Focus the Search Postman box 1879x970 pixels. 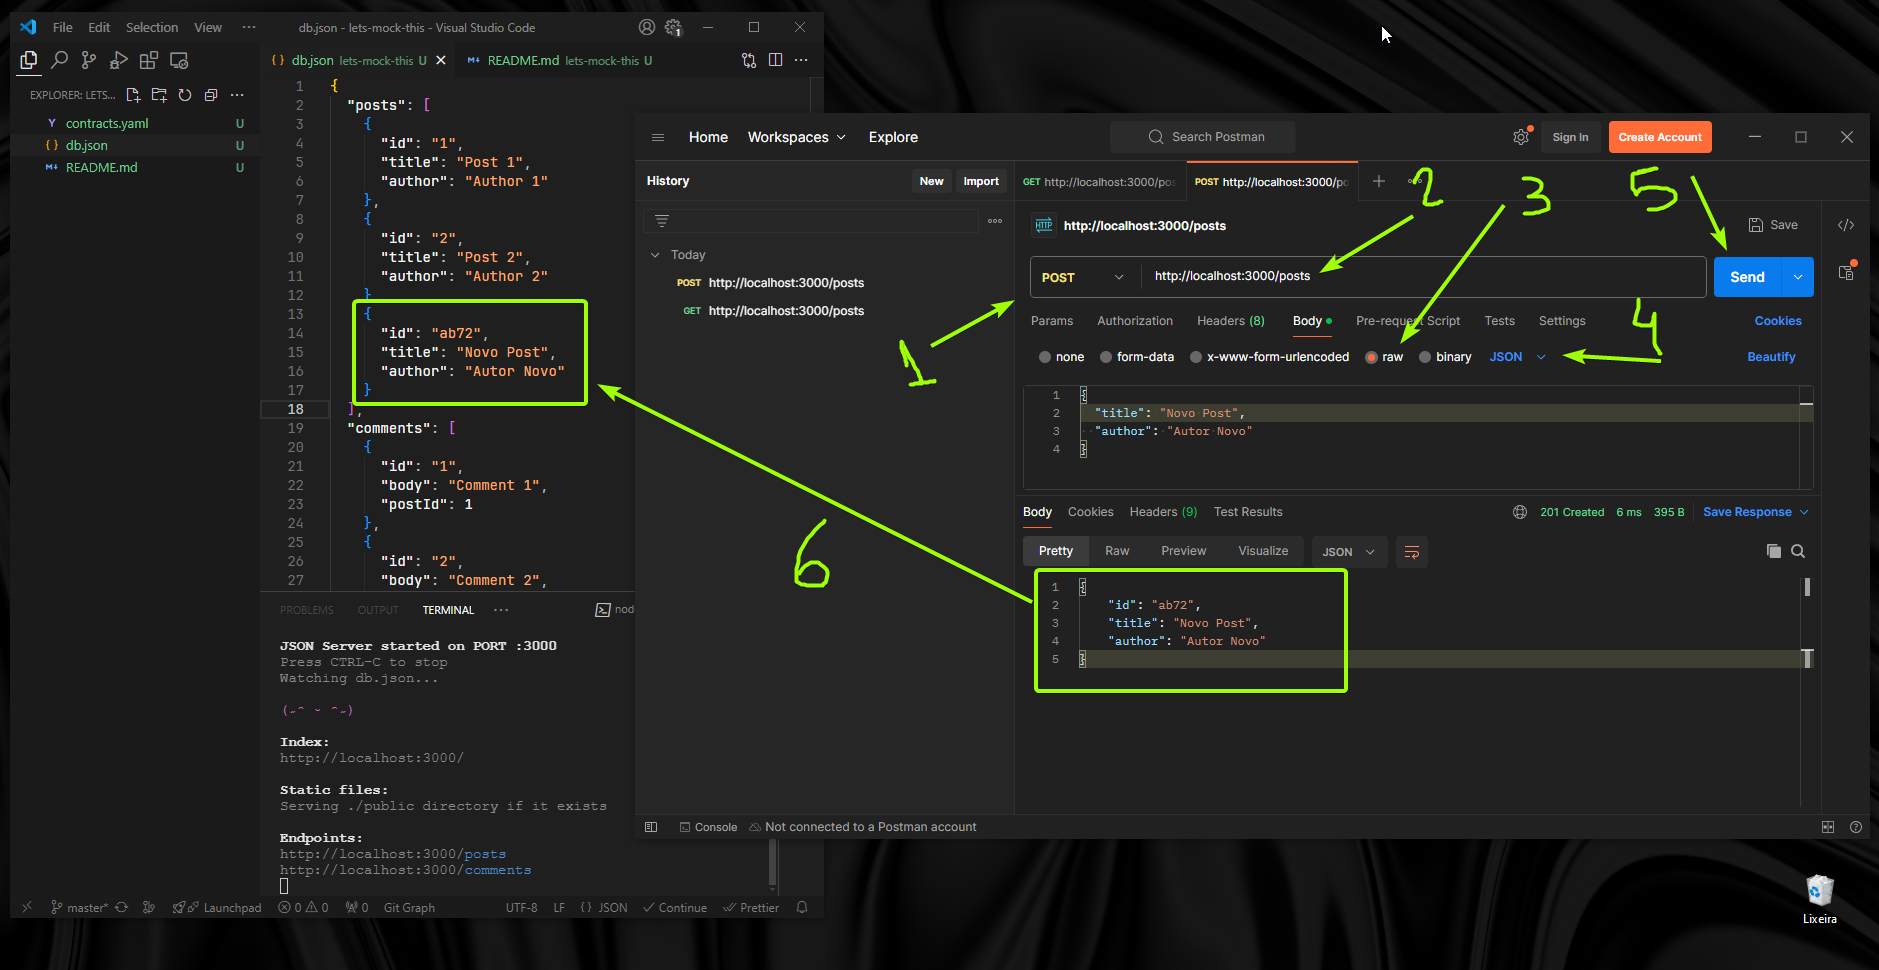(x=1203, y=137)
